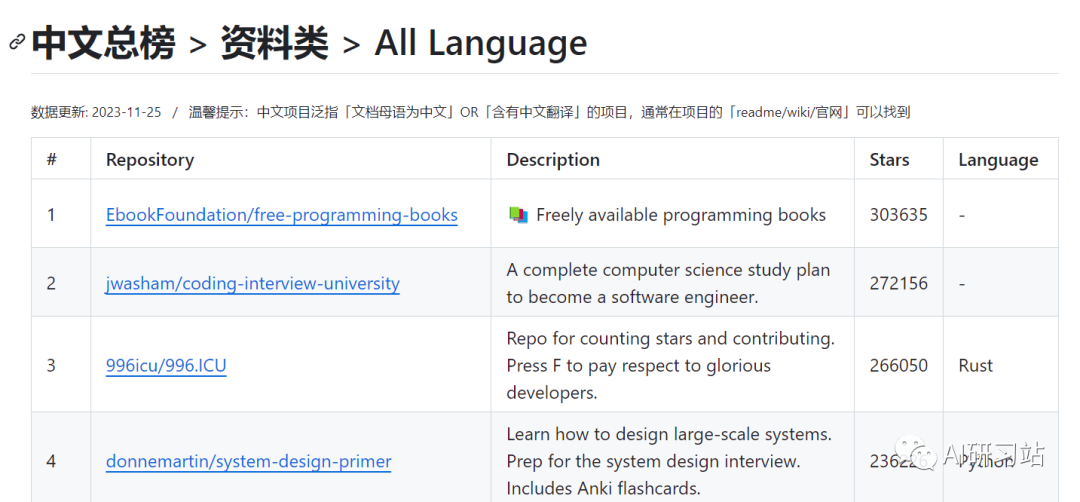
Task: Select the star count 266050
Action: 898,365
